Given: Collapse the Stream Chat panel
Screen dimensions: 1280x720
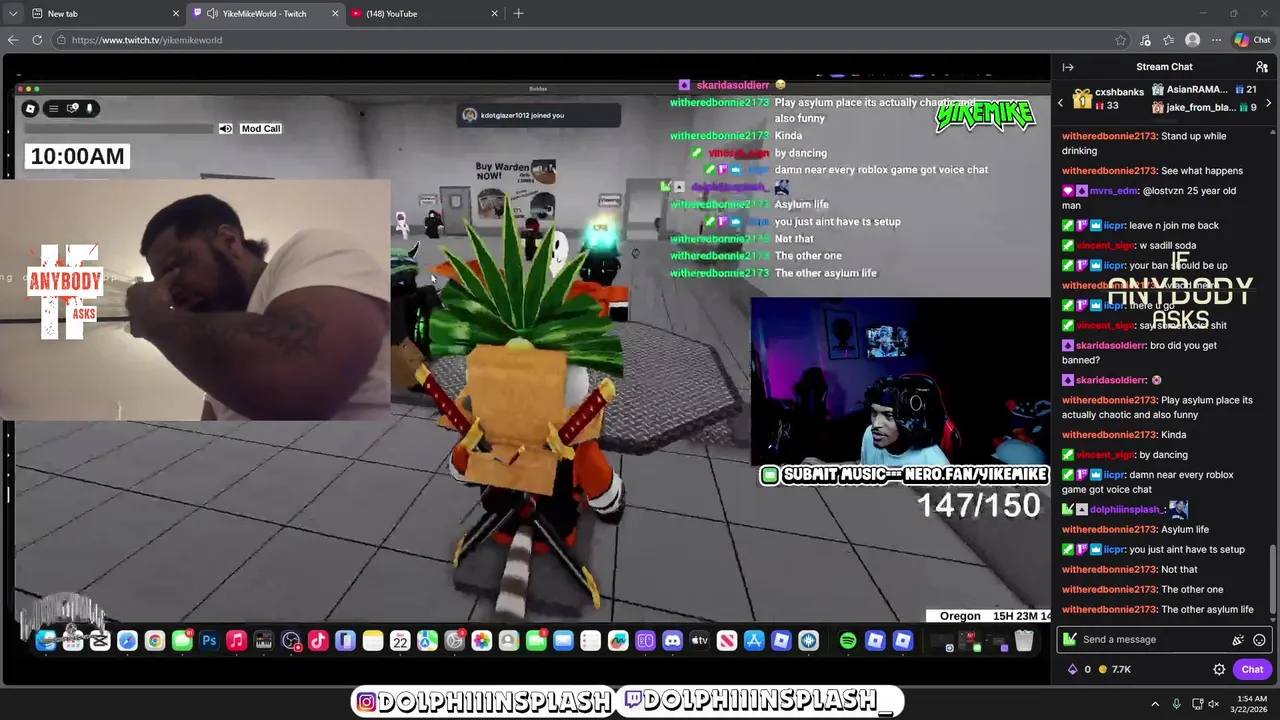Looking at the screenshot, I should coord(1068,67).
